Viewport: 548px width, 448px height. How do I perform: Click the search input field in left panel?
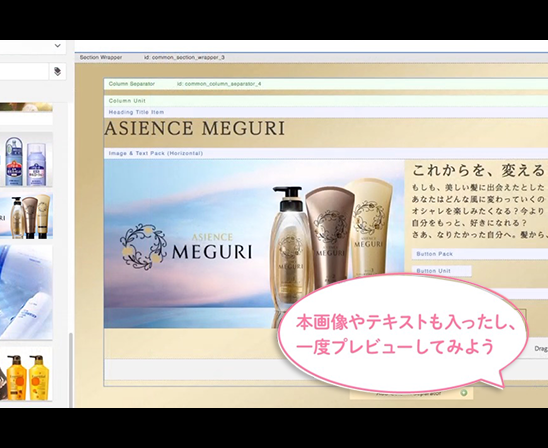click(x=24, y=72)
